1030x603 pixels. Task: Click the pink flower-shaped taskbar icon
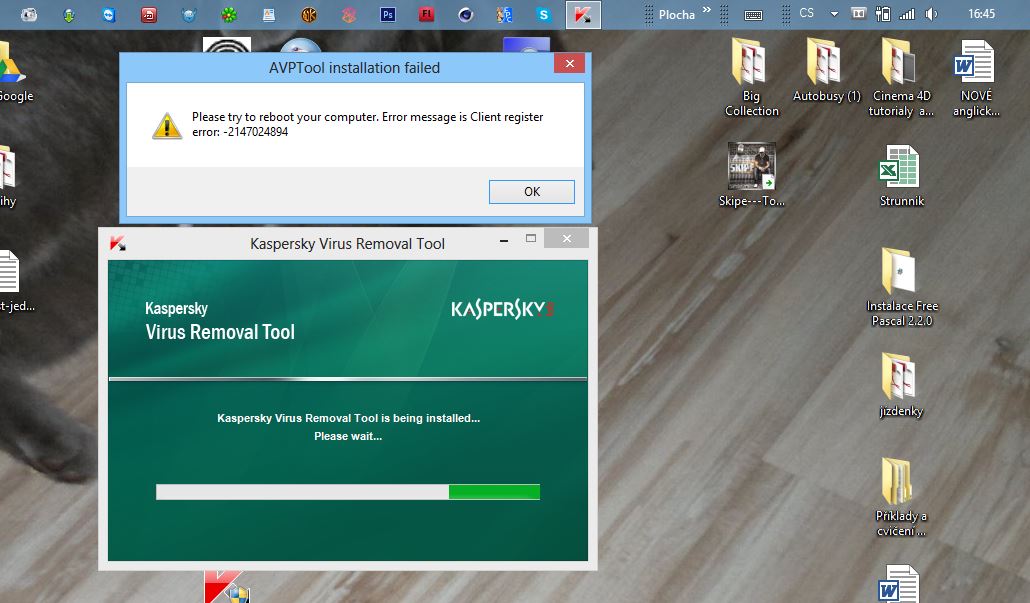click(349, 14)
